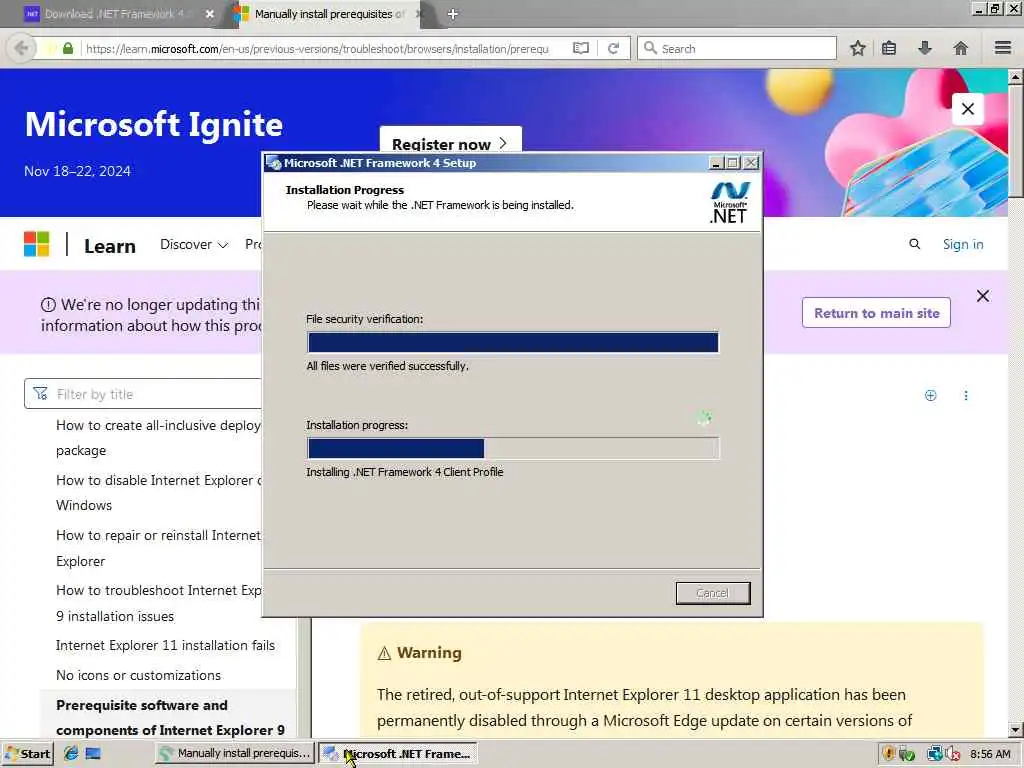1024x768 pixels.
Task: Click the circled plus add icon
Action: coord(931,395)
